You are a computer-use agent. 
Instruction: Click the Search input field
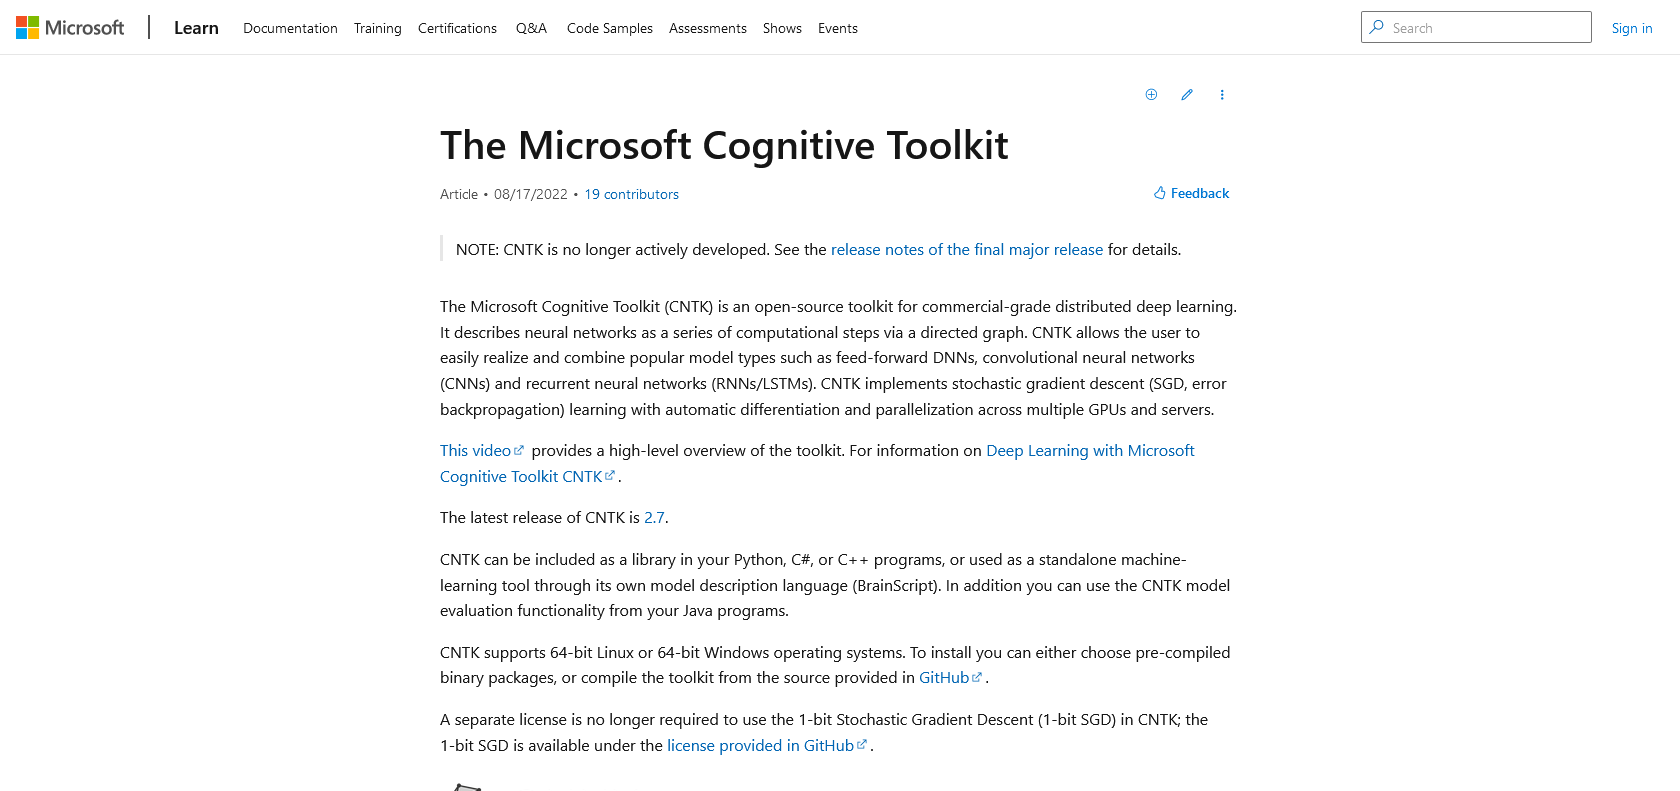tap(1476, 27)
